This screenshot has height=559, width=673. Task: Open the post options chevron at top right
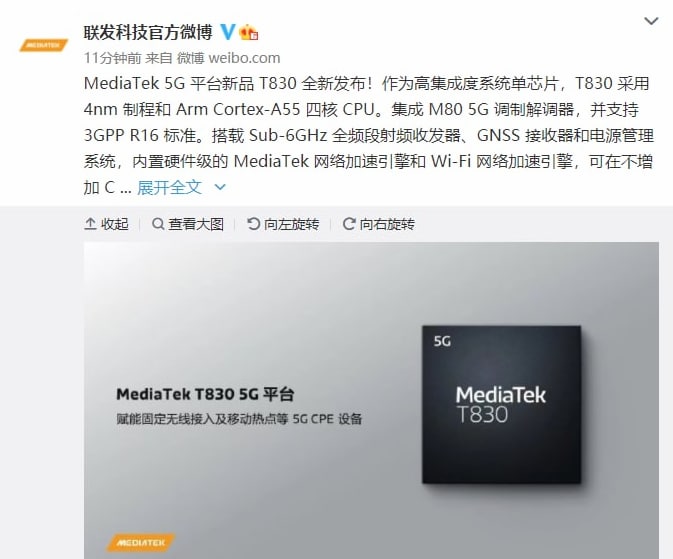pos(651,21)
